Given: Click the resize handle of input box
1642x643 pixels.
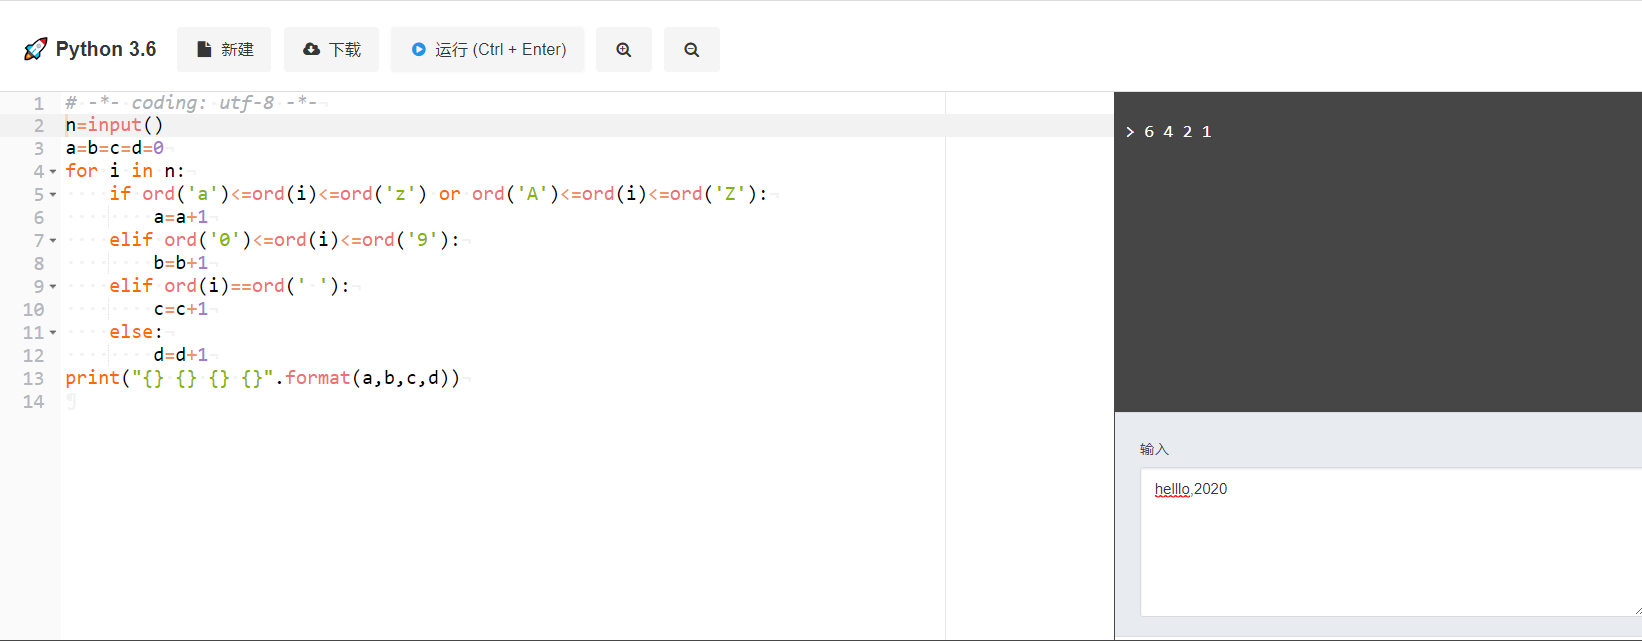Looking at the screenshot, I should (x=1637, y=611).
